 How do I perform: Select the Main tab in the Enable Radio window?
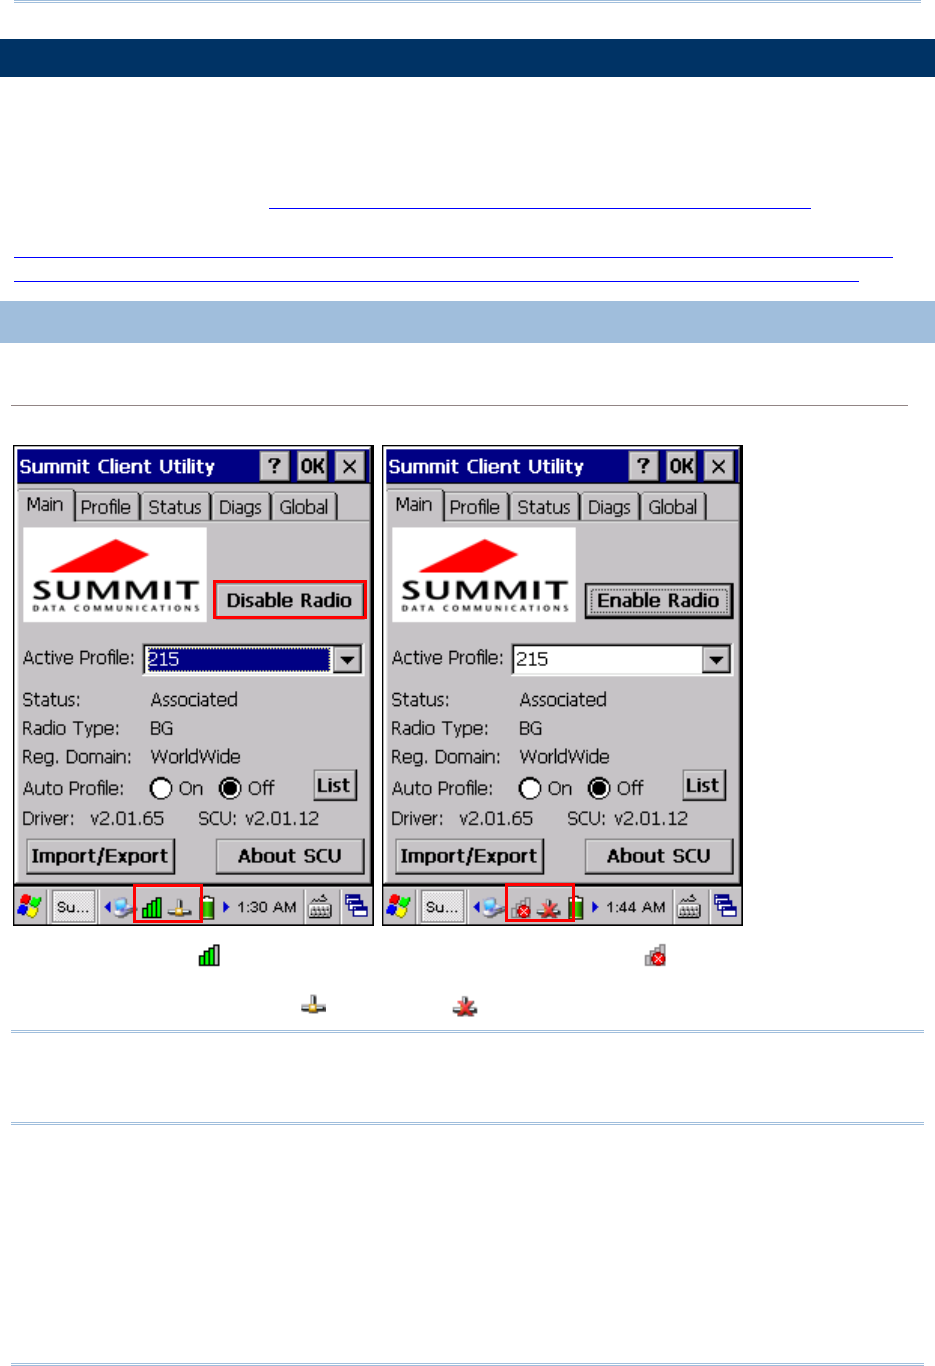point(414,505)
